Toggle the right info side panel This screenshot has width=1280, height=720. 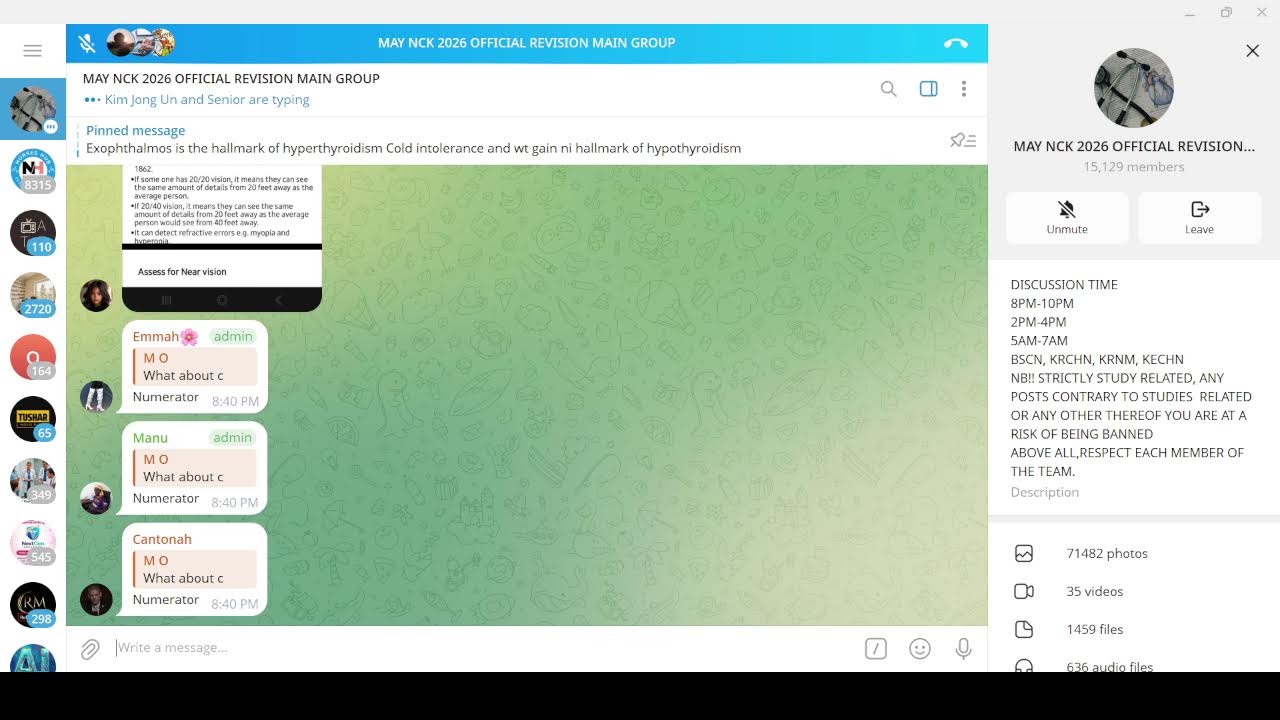(x=928, y=89)
